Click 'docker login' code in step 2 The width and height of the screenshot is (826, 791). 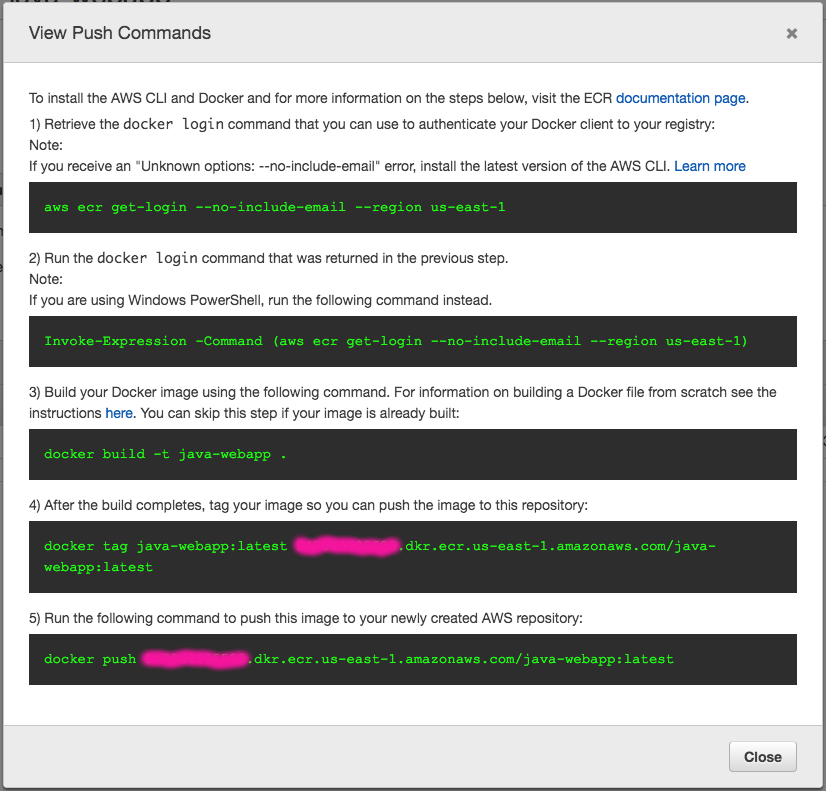[x=147, y=258]
